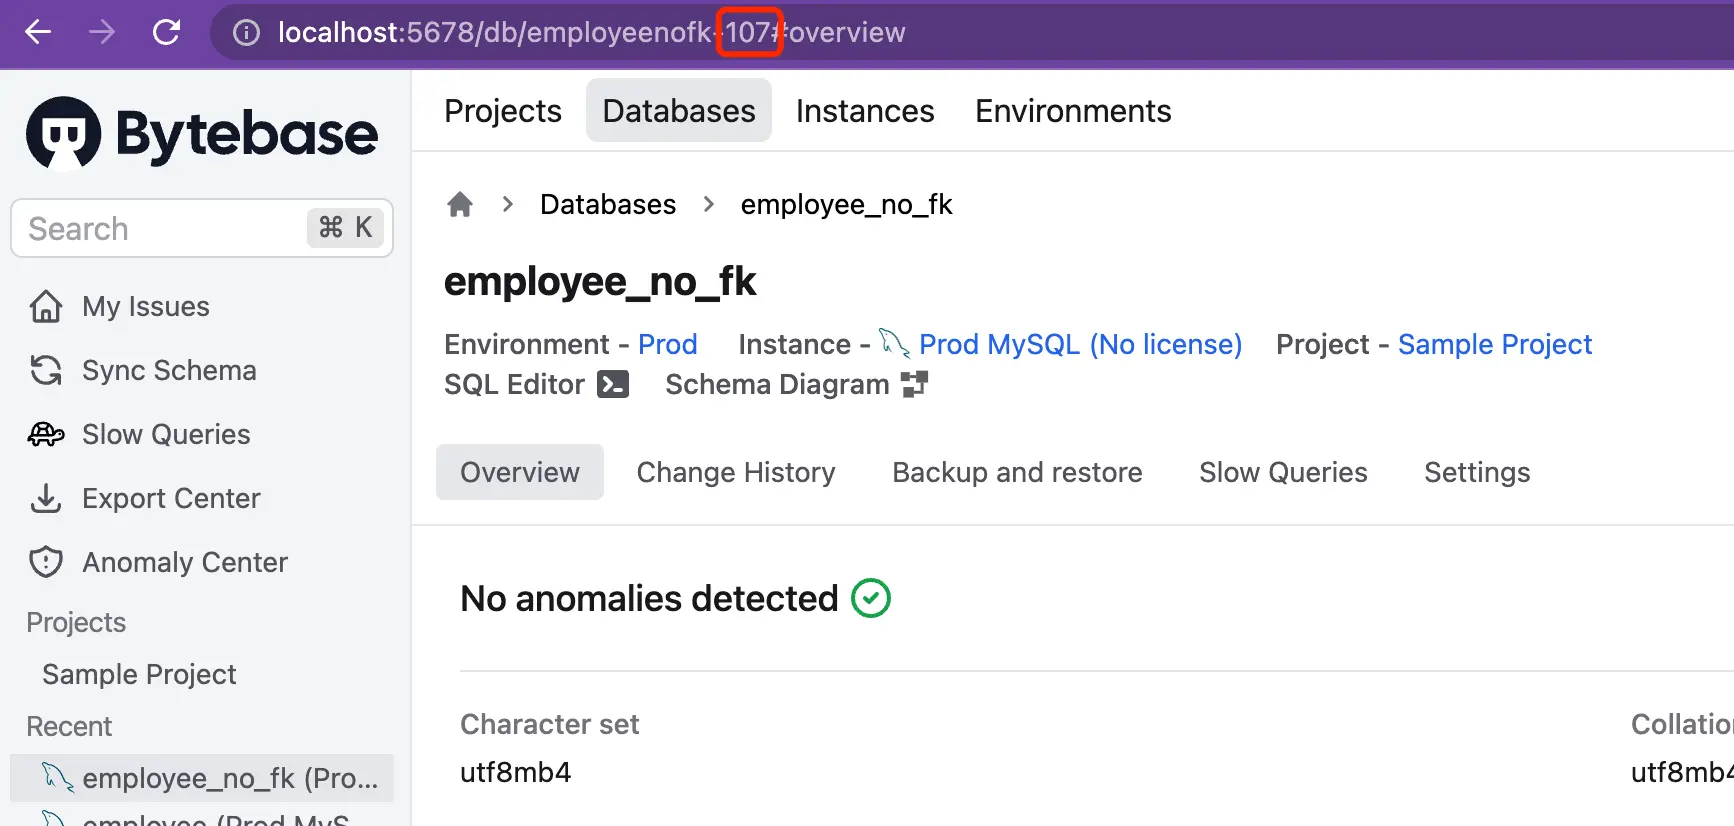Open the Prod environment link
Screen dimensions: 1734x826
pos(667,344)
